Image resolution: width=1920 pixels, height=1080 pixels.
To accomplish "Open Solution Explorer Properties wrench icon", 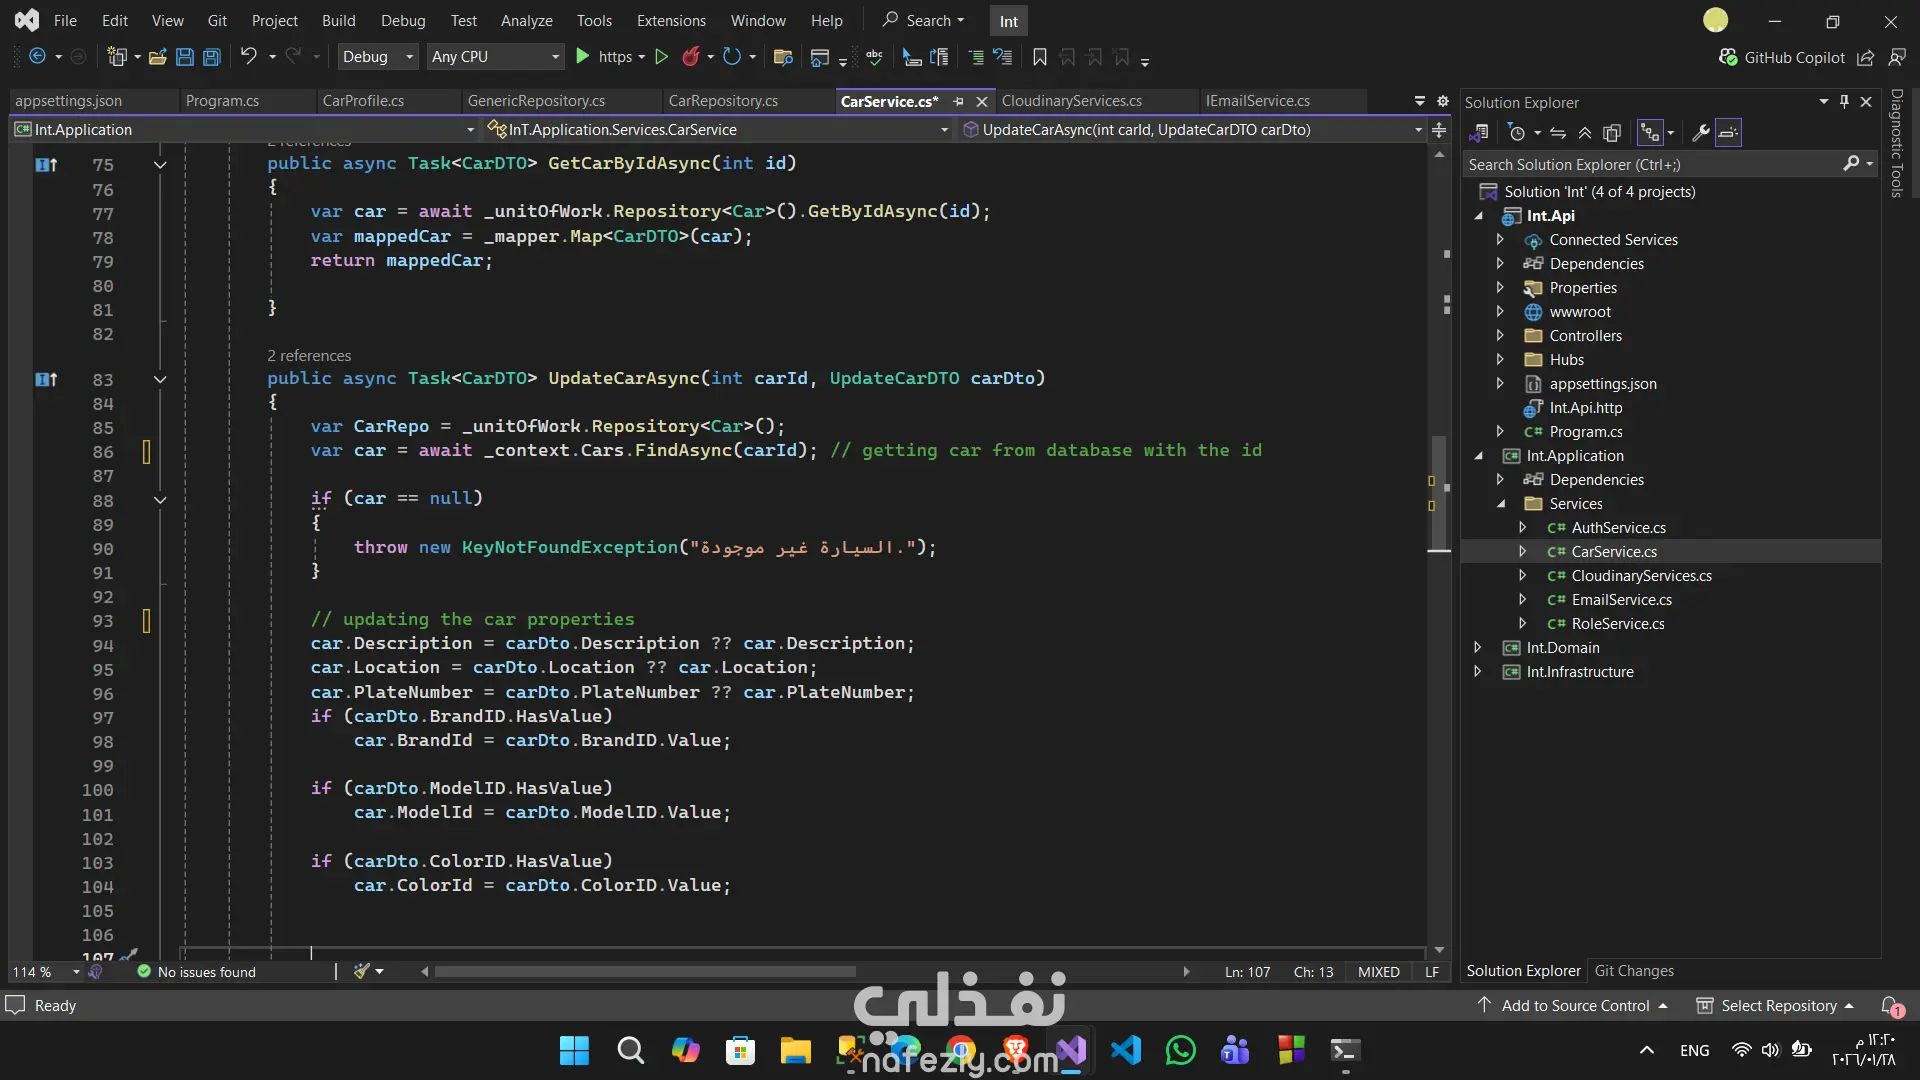I will (x=1700, y=133).
